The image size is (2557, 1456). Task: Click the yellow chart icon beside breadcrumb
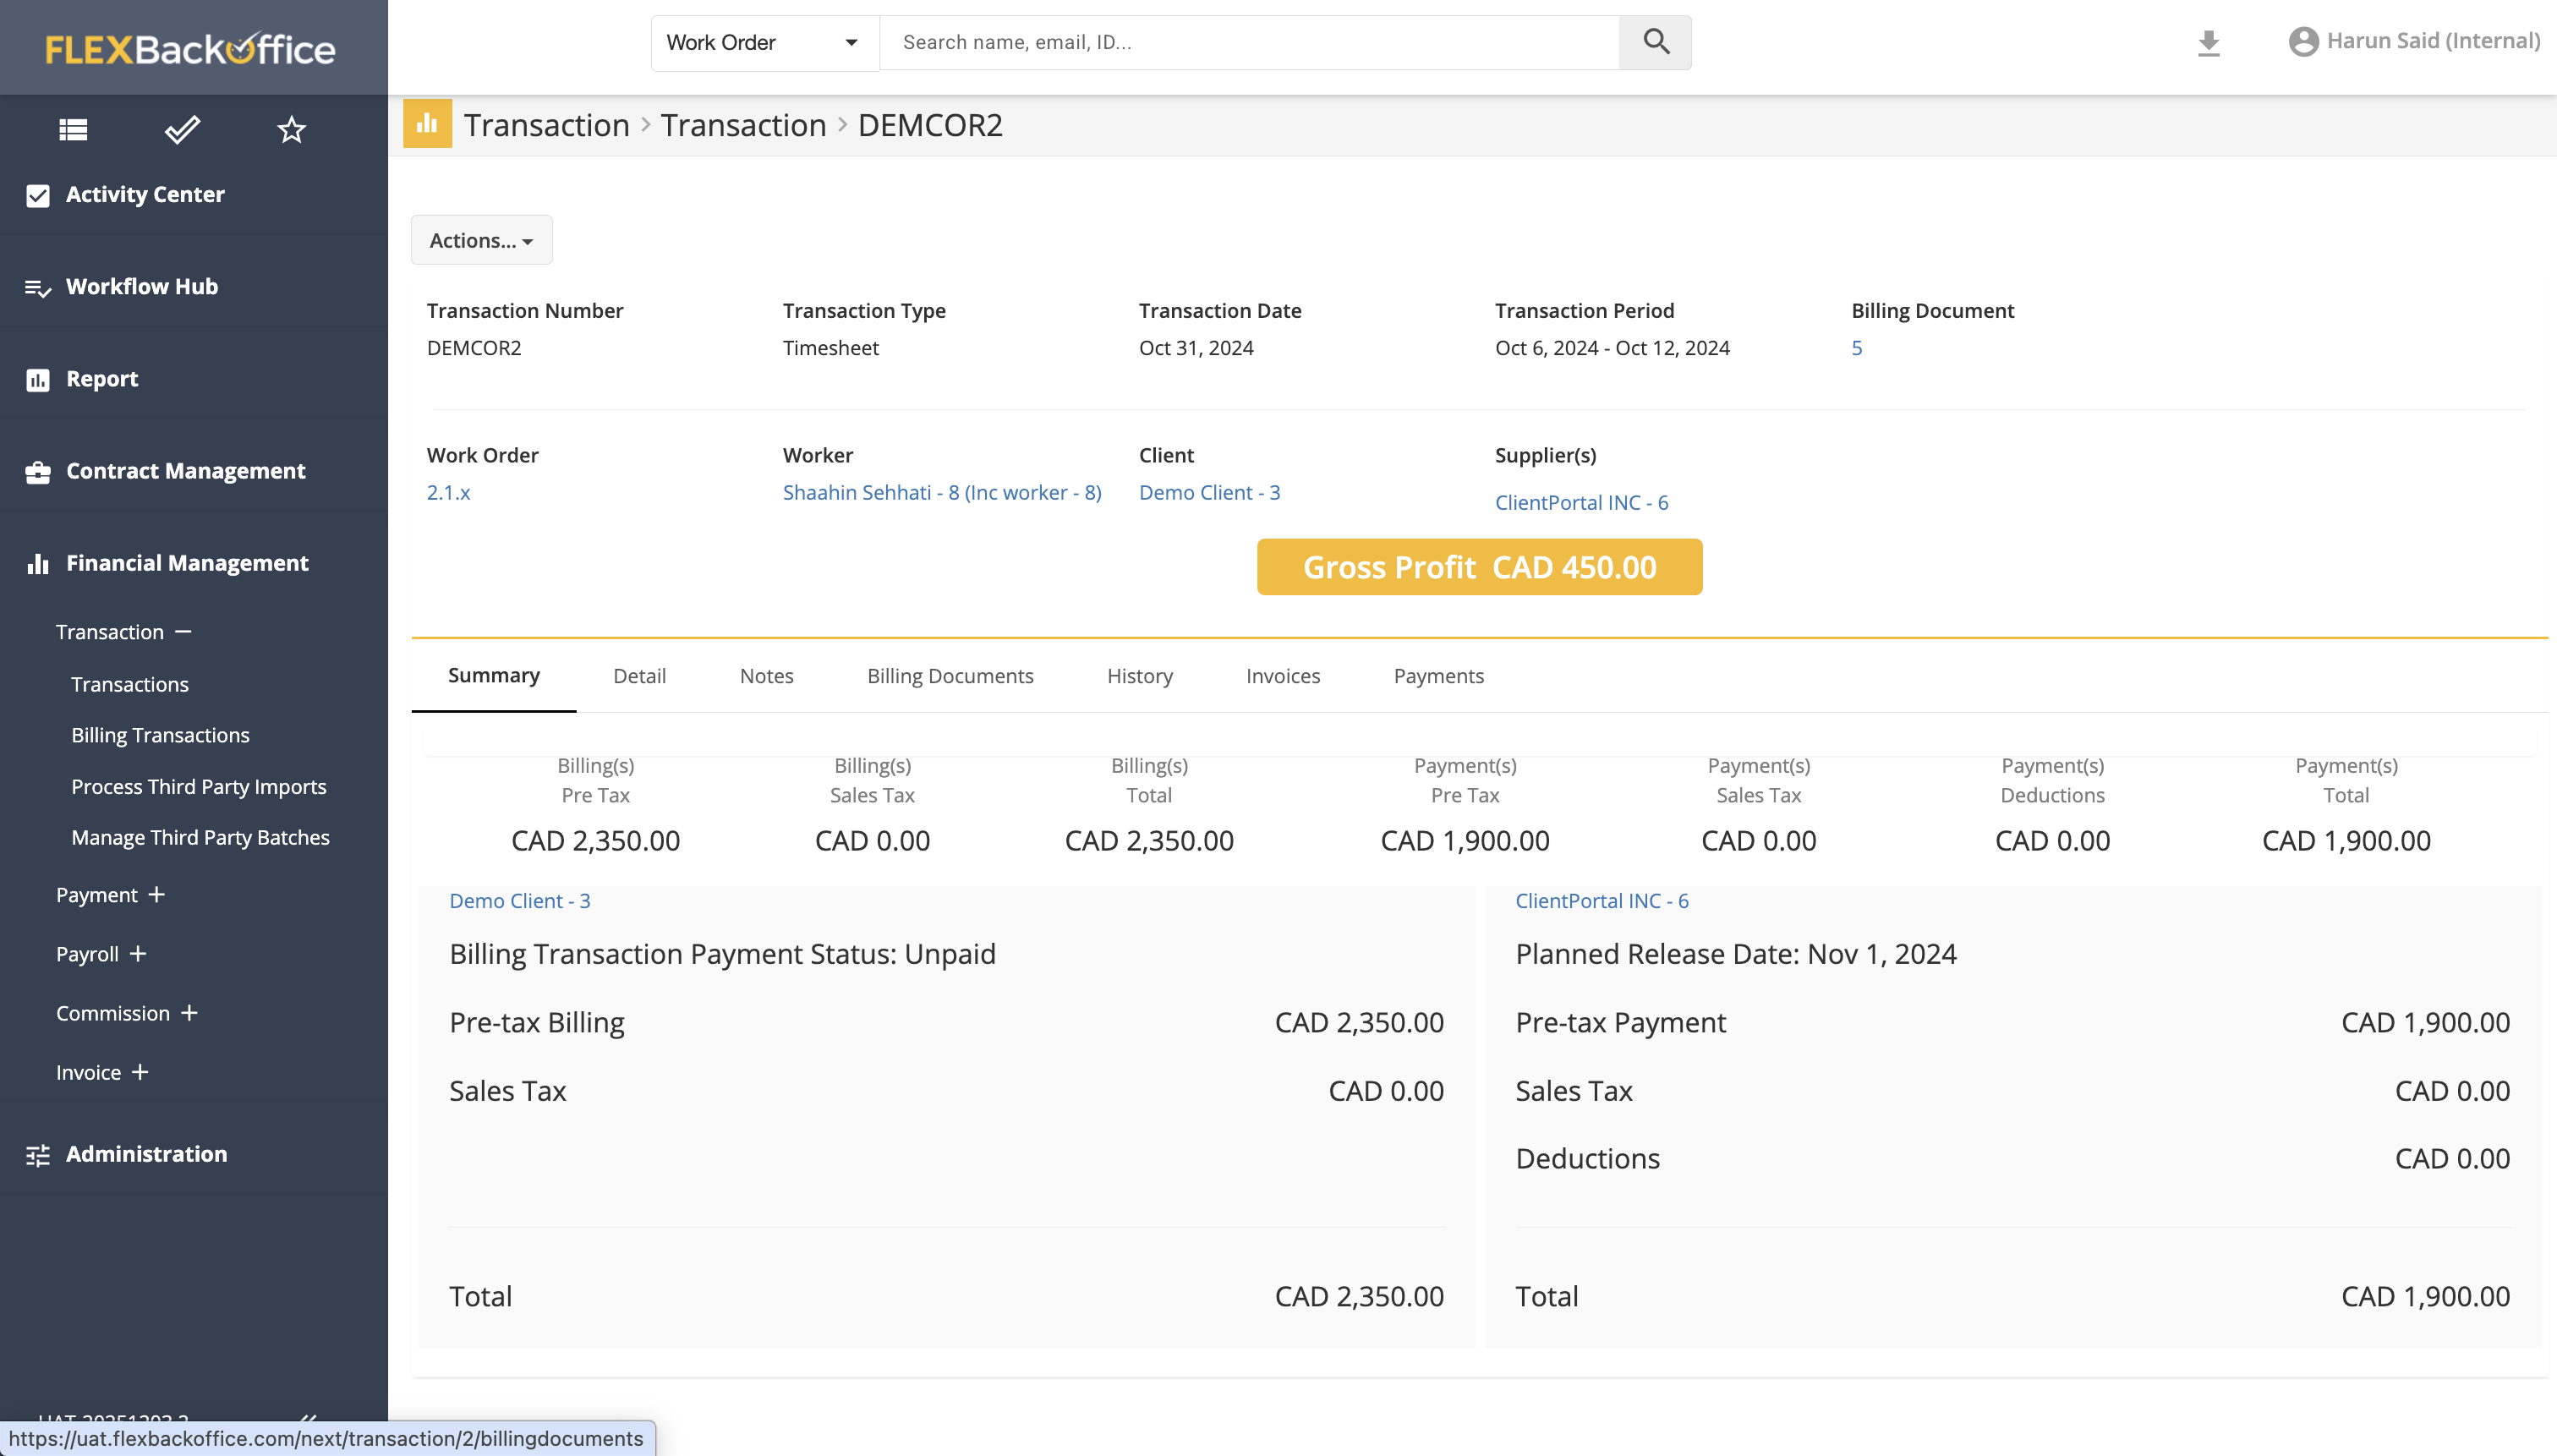(x=427, y=124)
